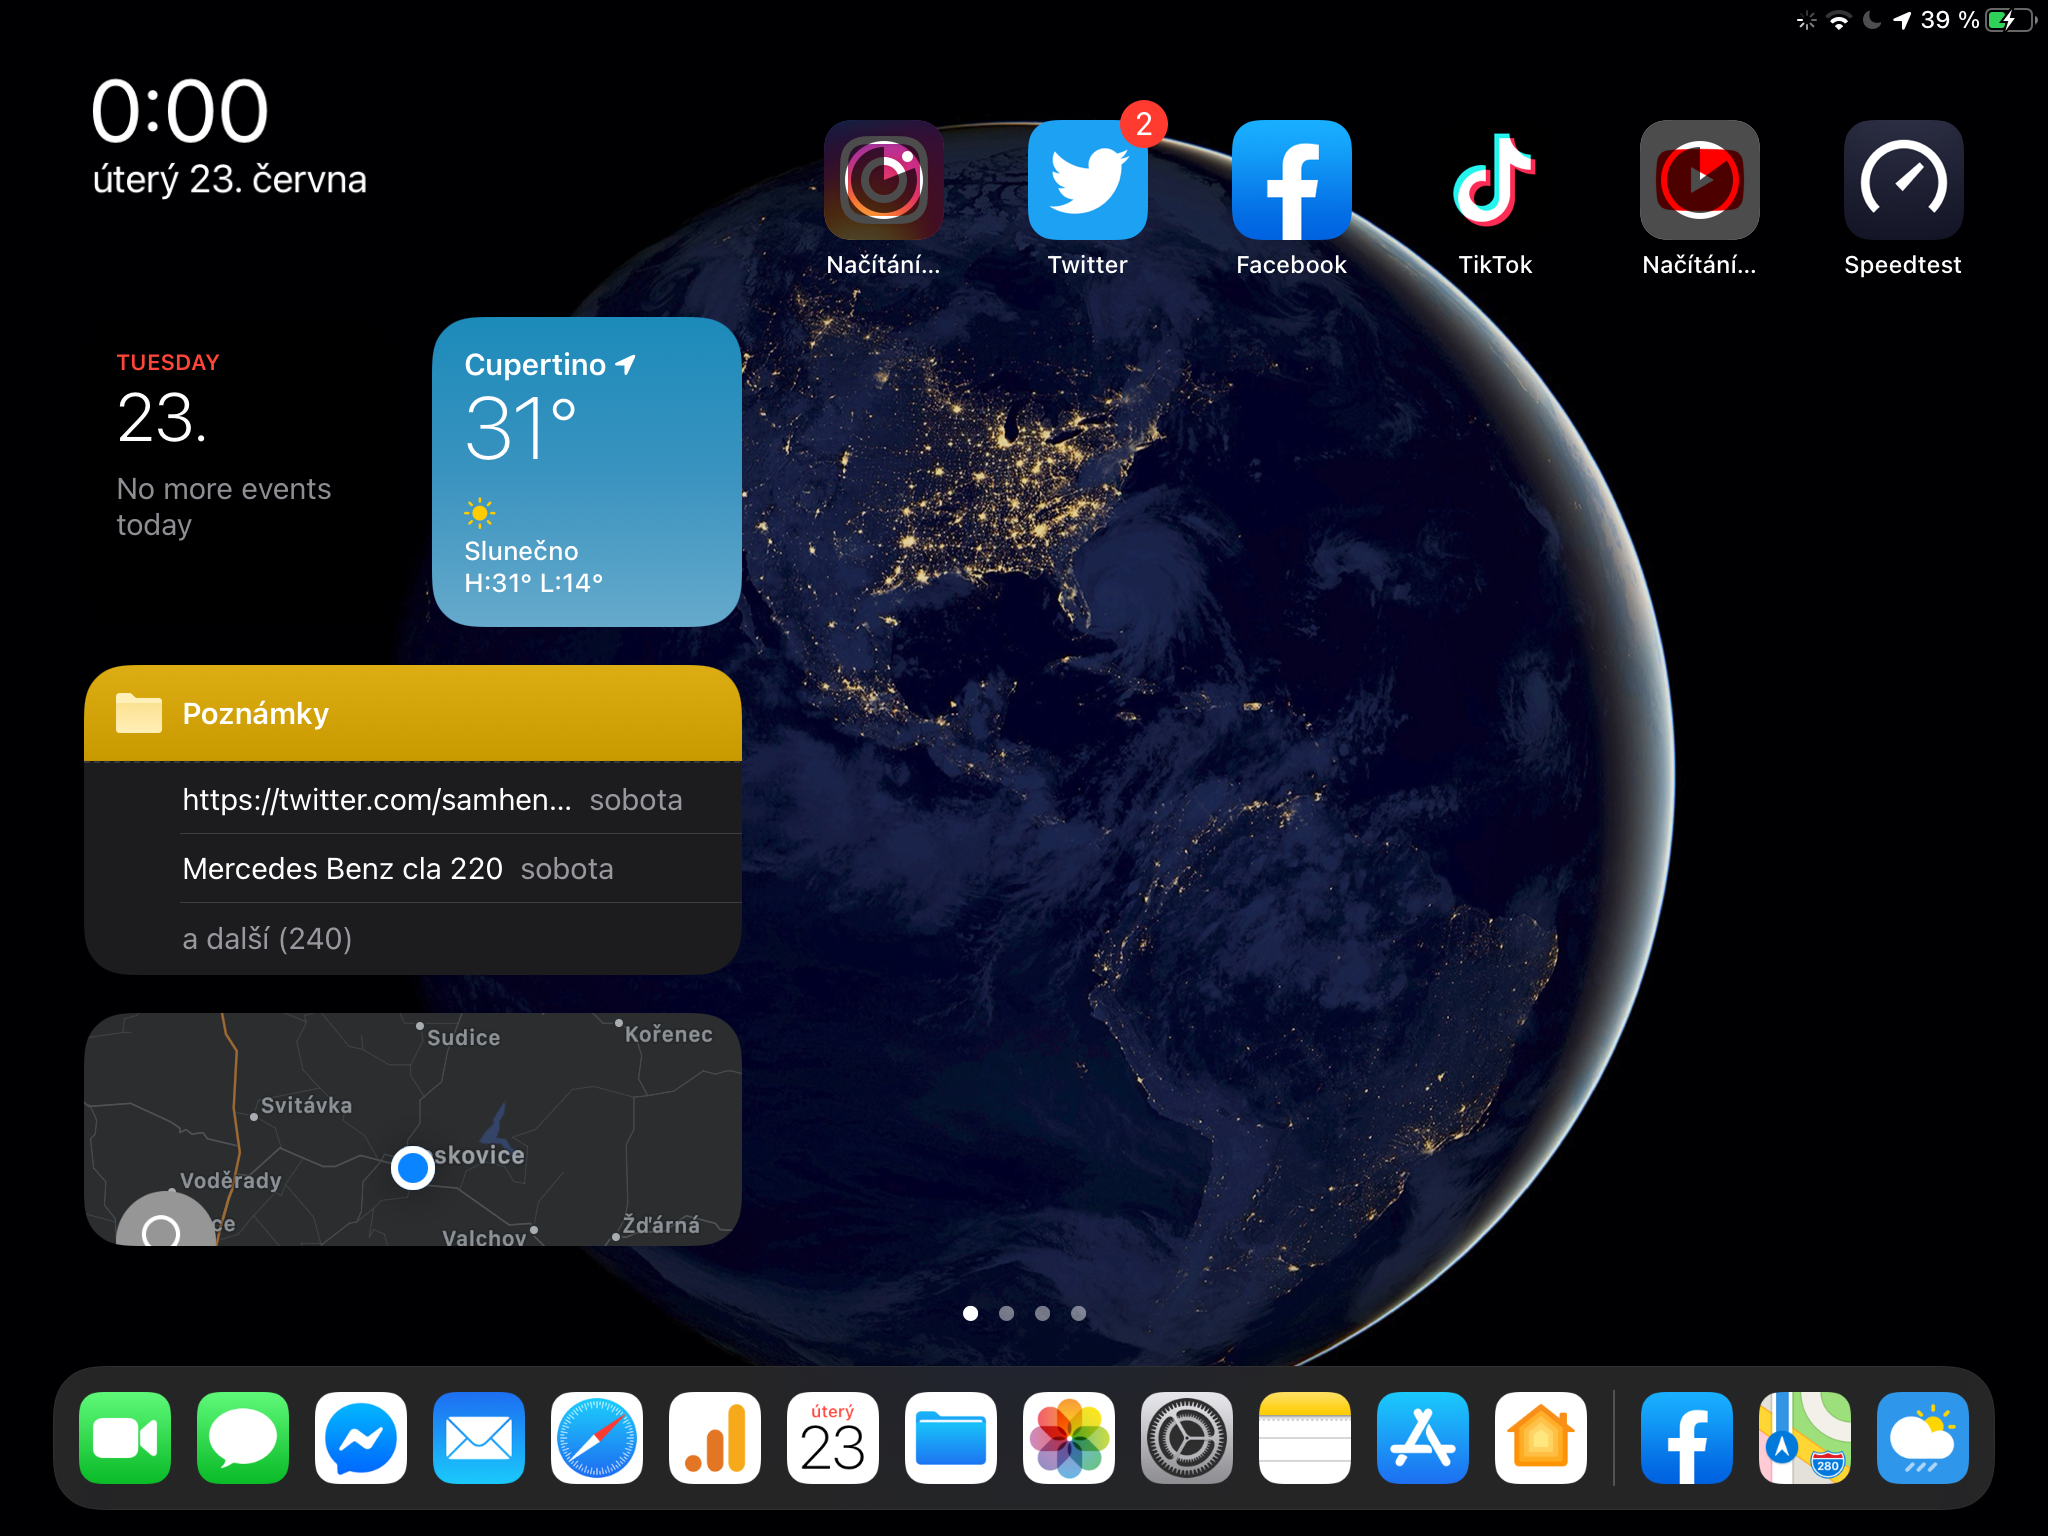Tap the map widget location dot

click(x=412, y=1167)
